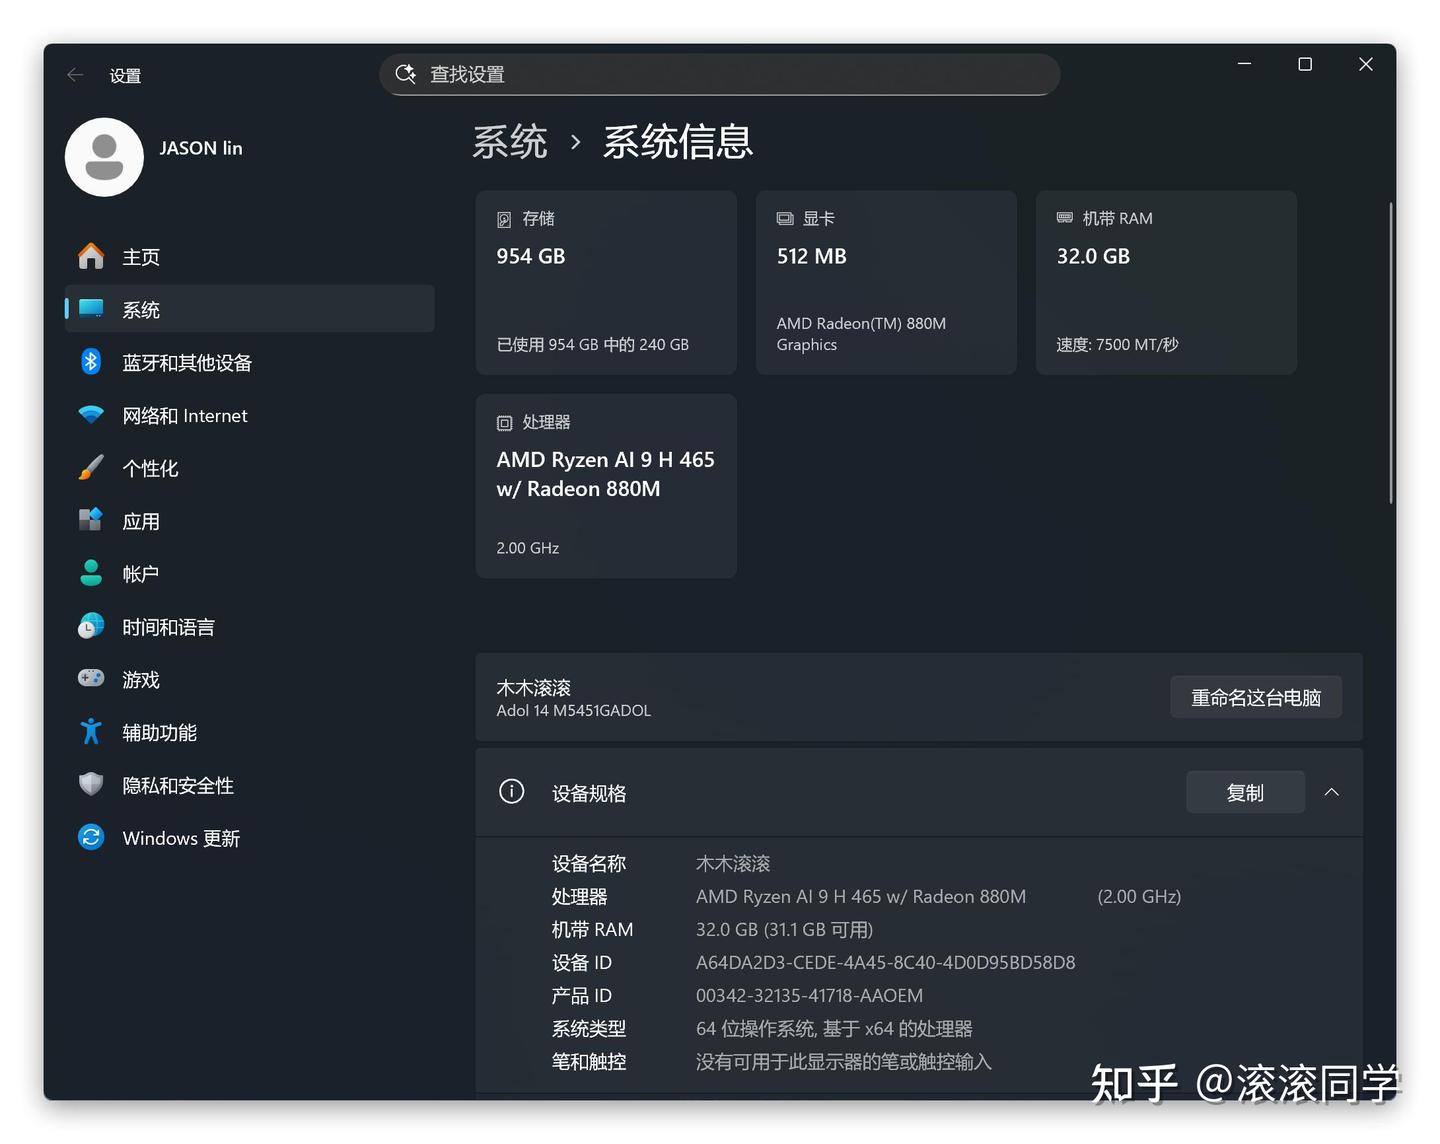Close the Settings window
Viewport: 1440px width, 1144px height.
pyautogui.click(x=1366, y=64)
